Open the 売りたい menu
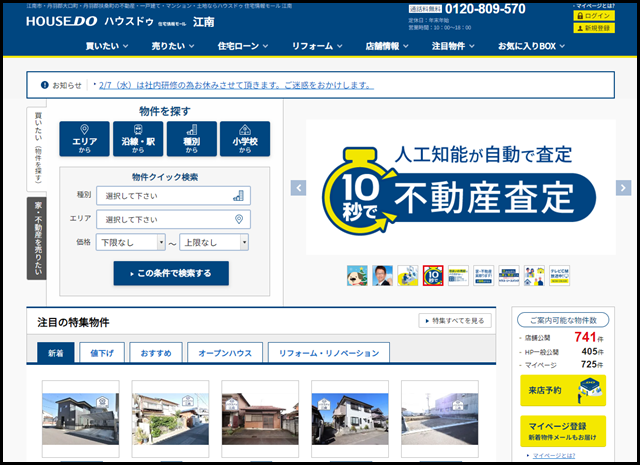 pos(173,46)
